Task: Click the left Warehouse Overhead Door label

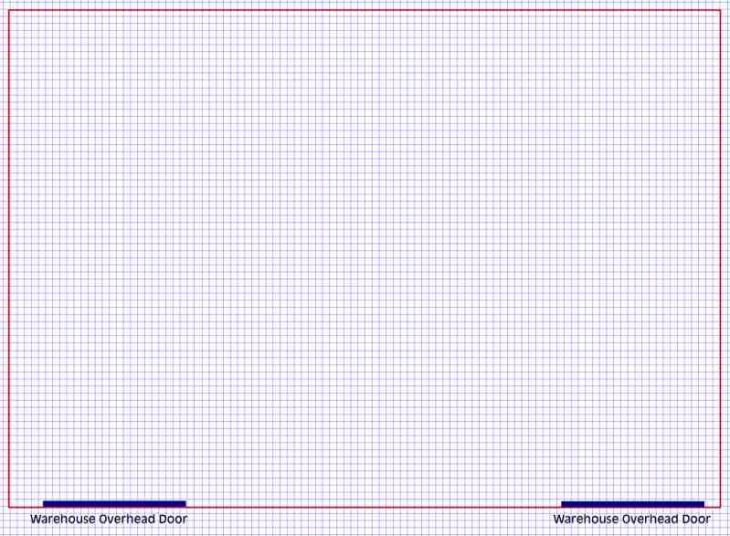Action: pyautogui.click(x=108, y=519)
